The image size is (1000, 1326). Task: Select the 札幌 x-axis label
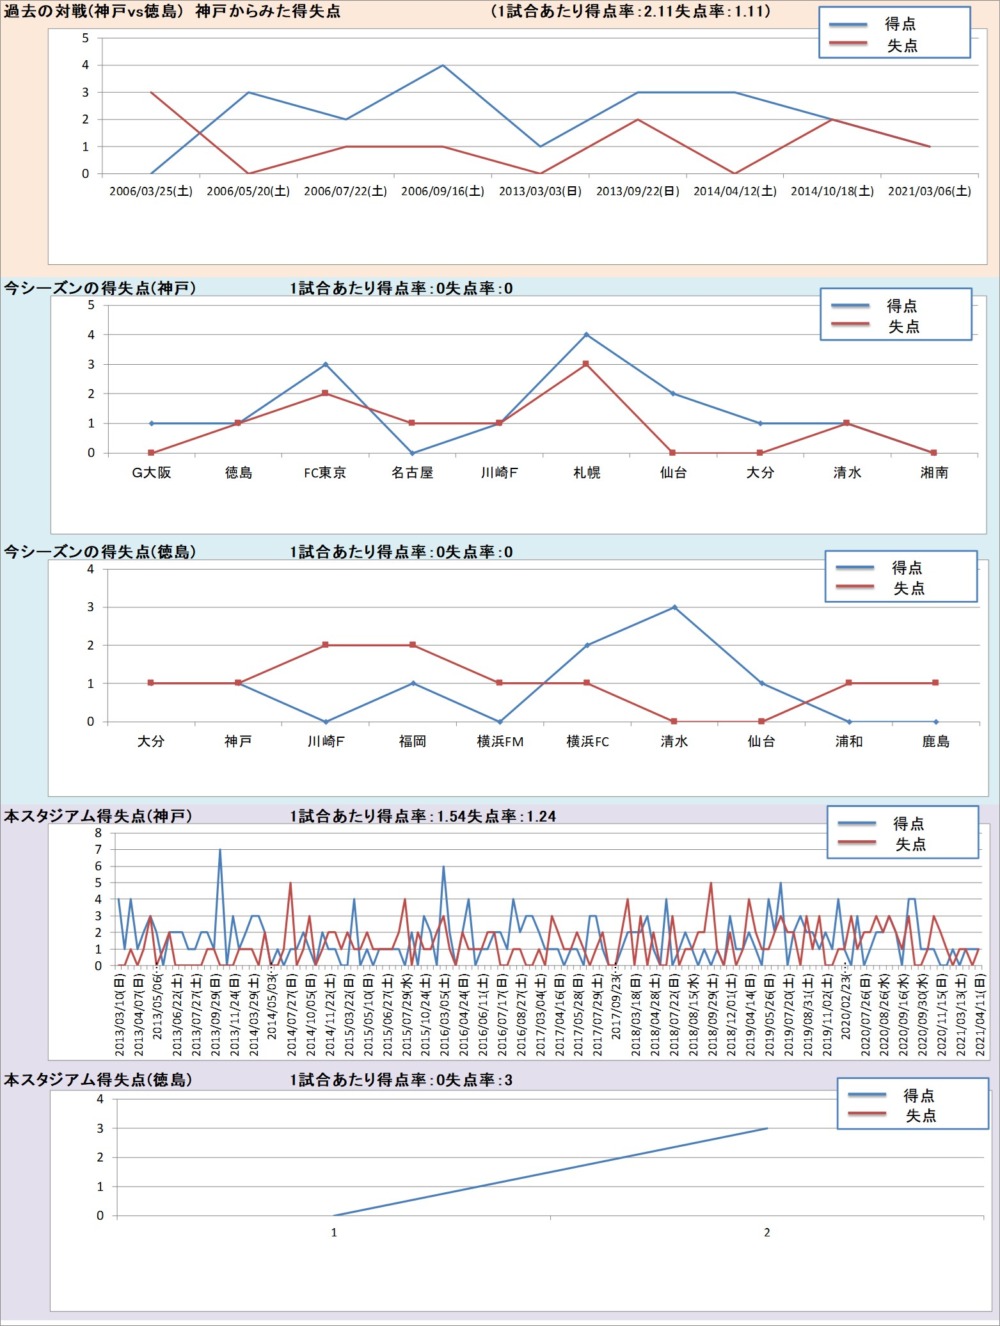(x=586, y=472)
